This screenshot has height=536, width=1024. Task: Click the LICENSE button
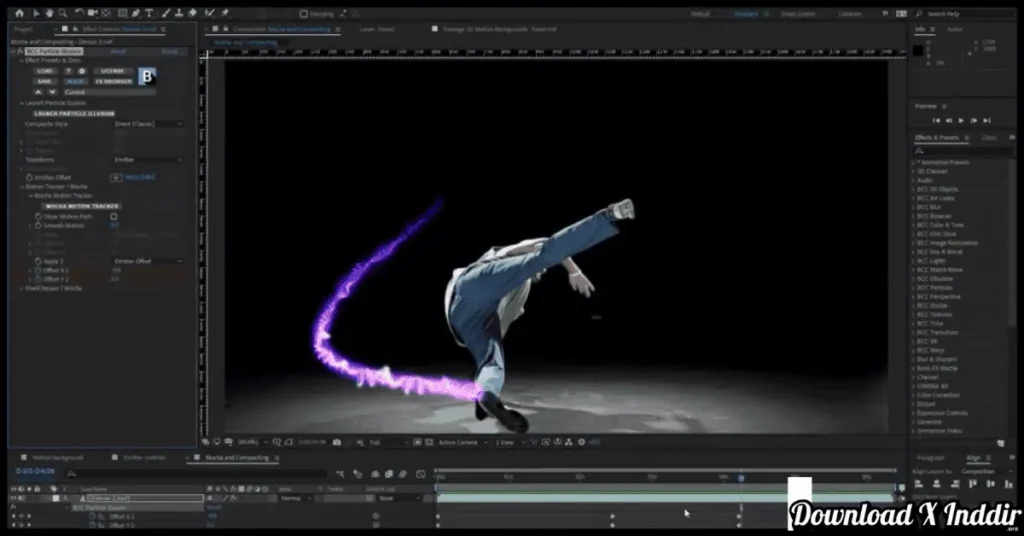(112, 71)
